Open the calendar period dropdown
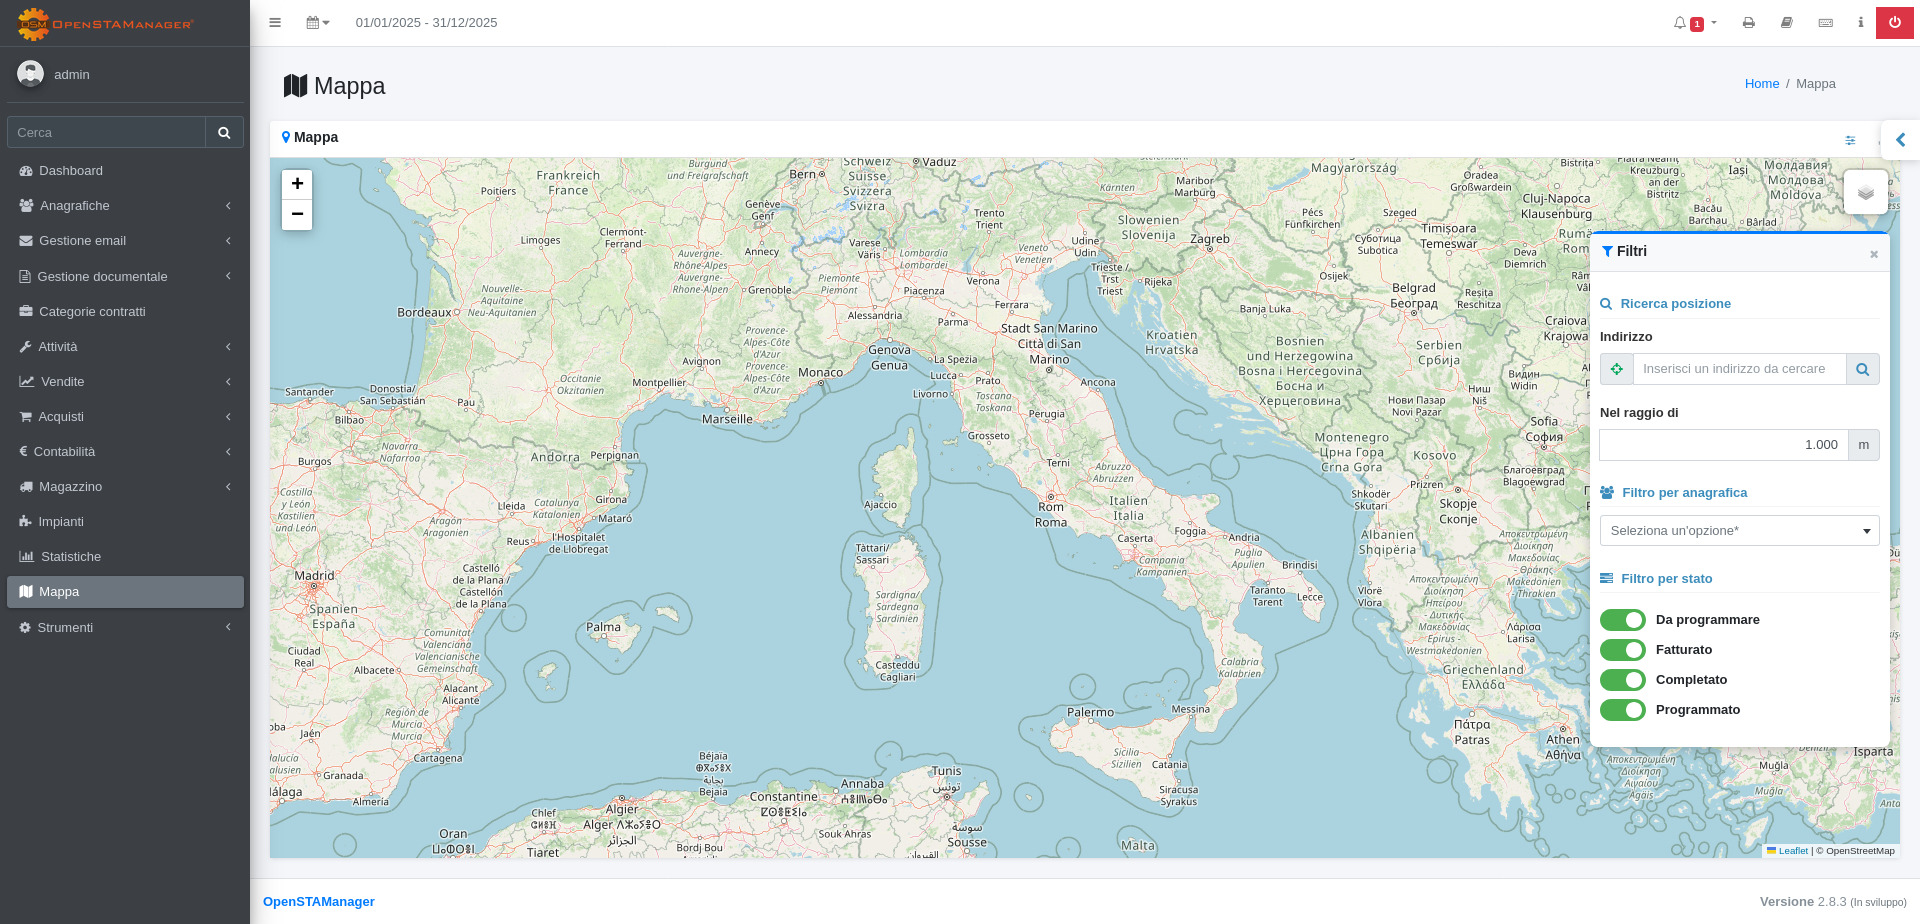The width and height of the screenshot is (1920, 924). click(x=318, y=23)
